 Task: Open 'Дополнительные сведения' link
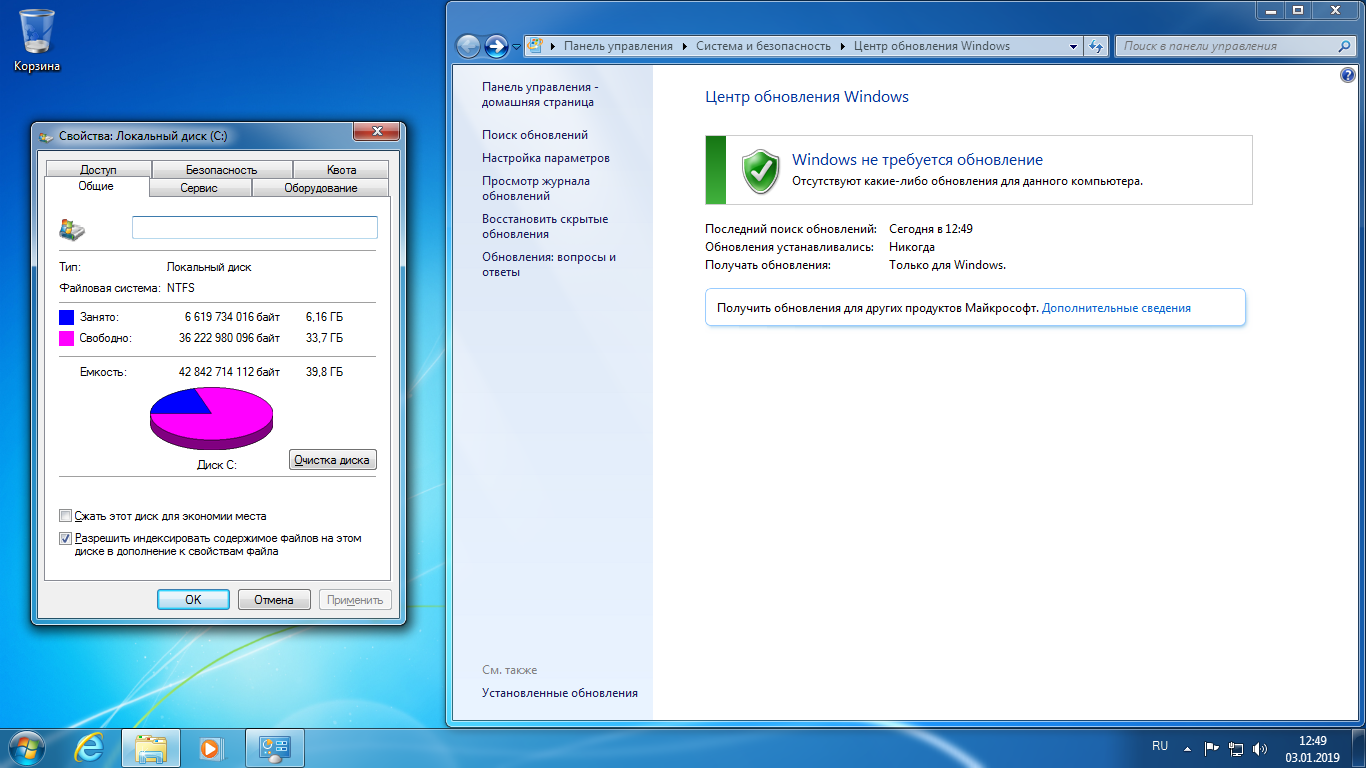pos(1116,308)
